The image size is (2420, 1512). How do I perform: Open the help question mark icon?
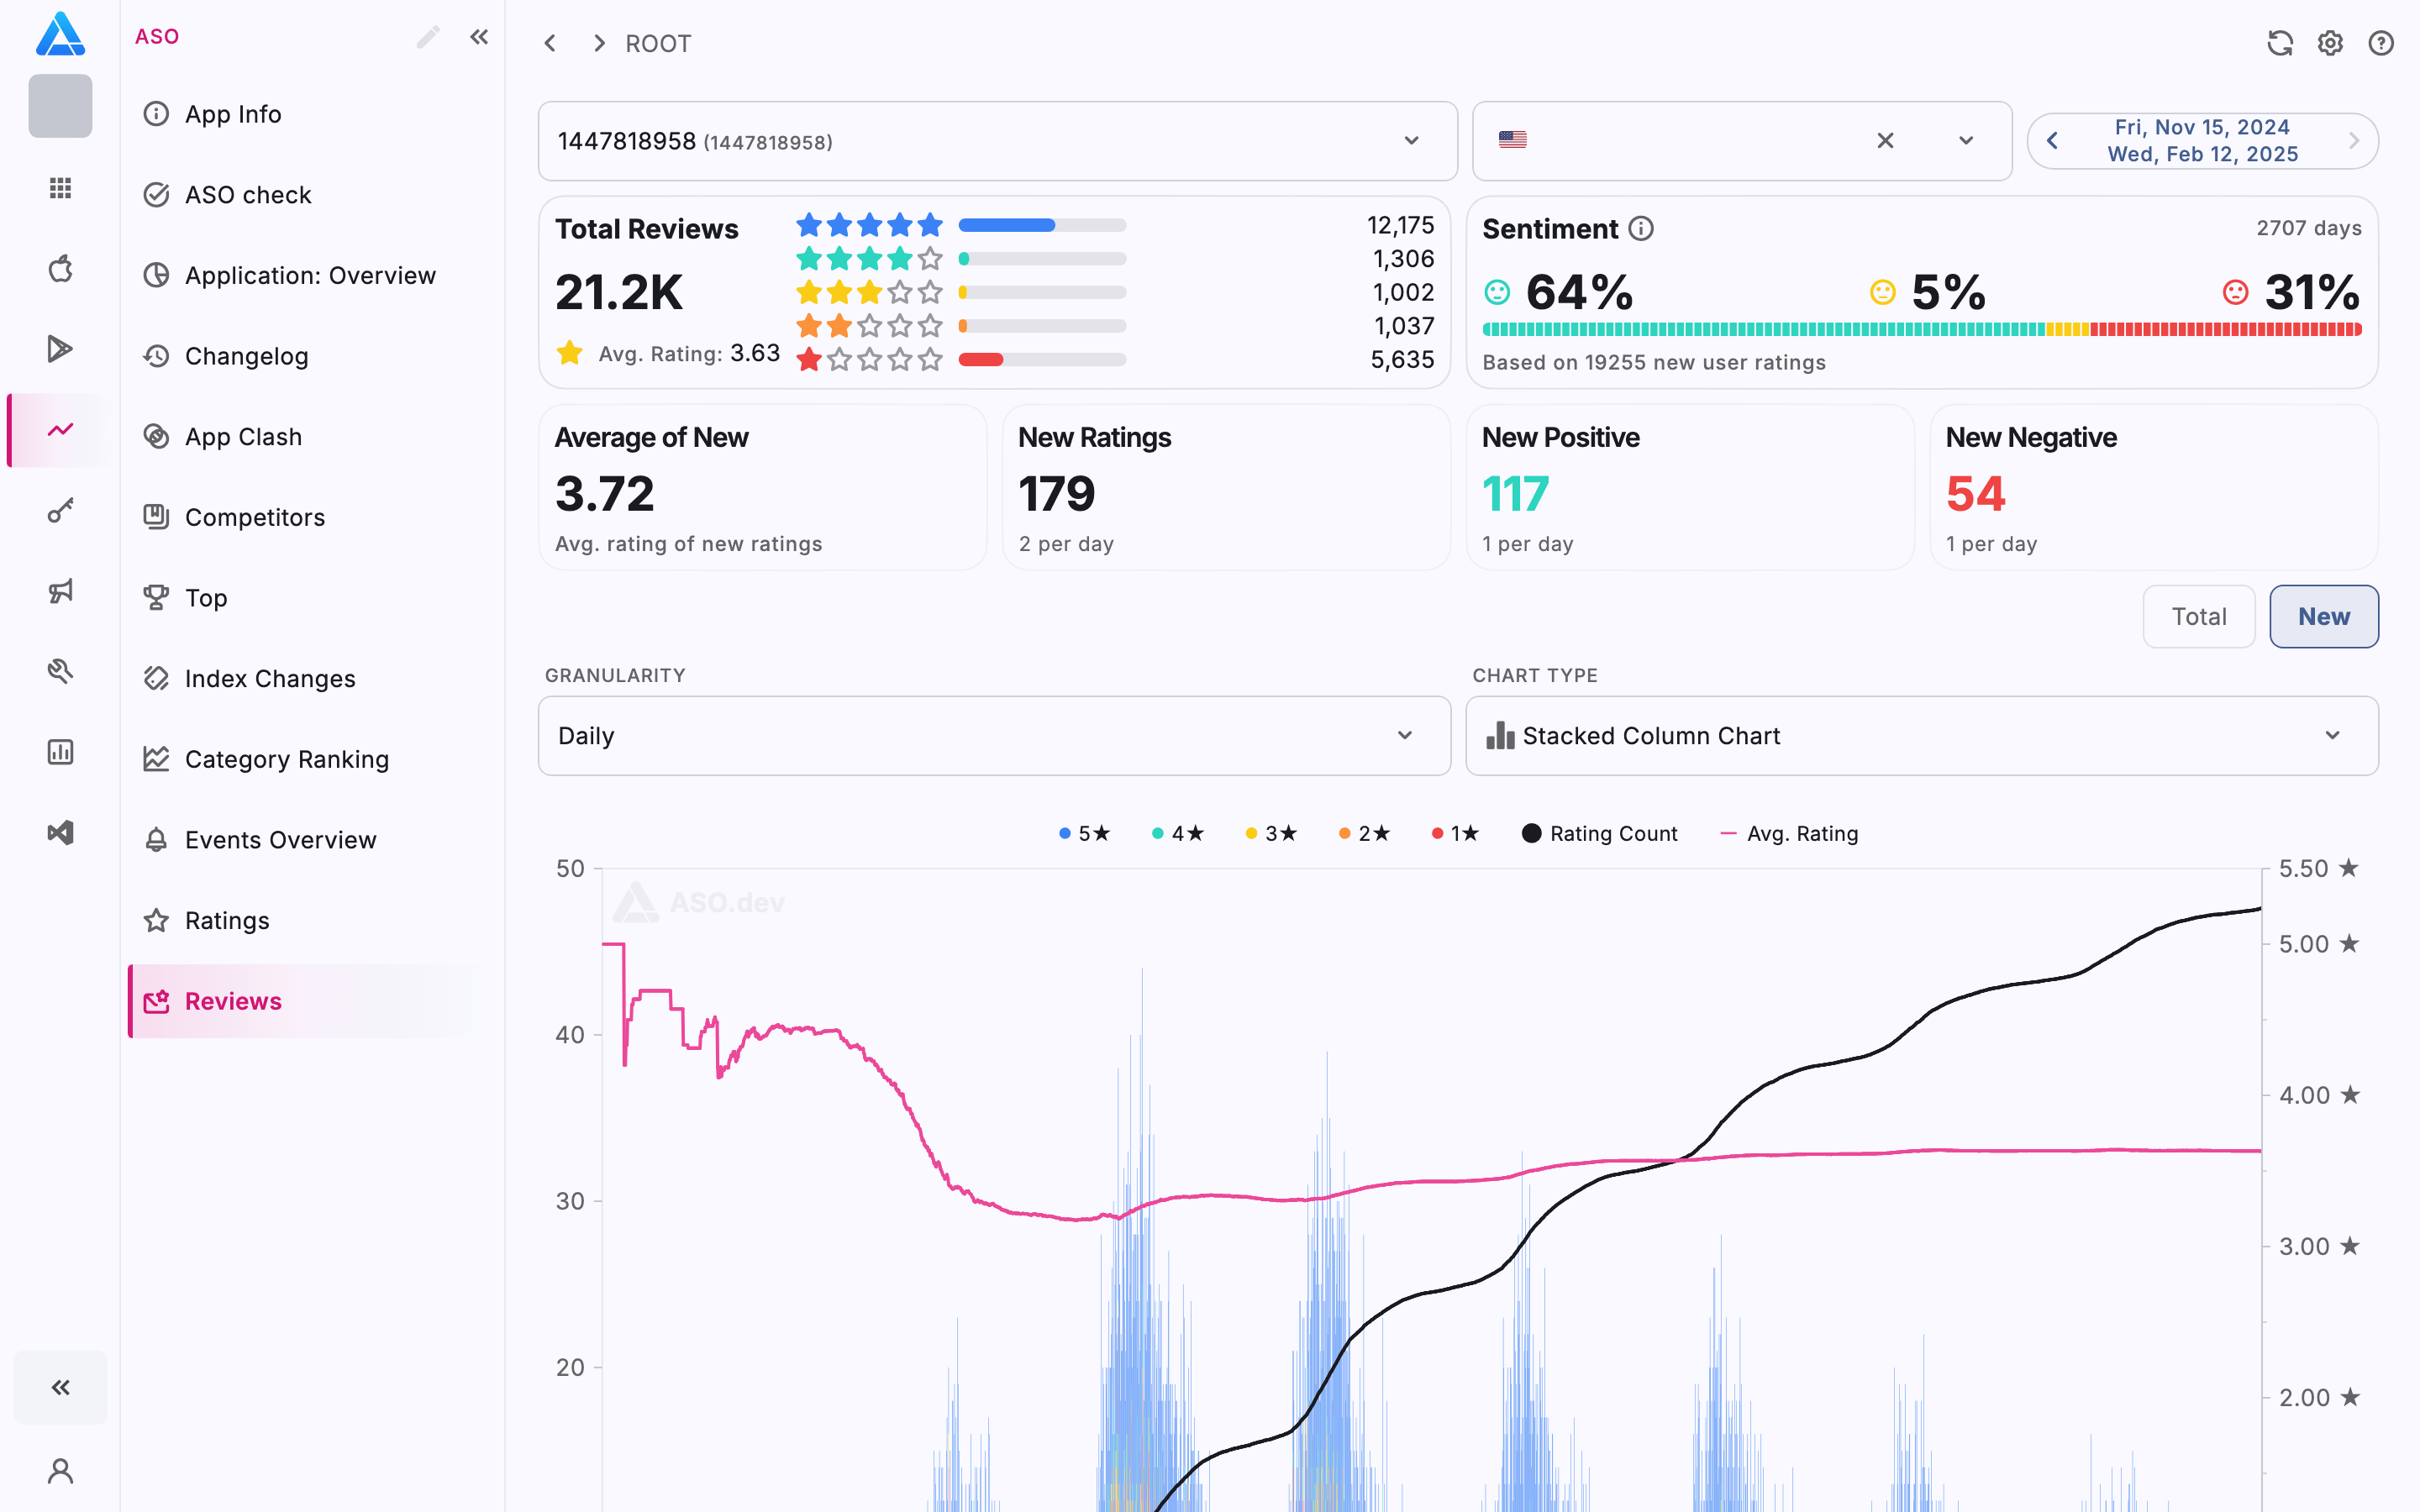pos(2381,43)
